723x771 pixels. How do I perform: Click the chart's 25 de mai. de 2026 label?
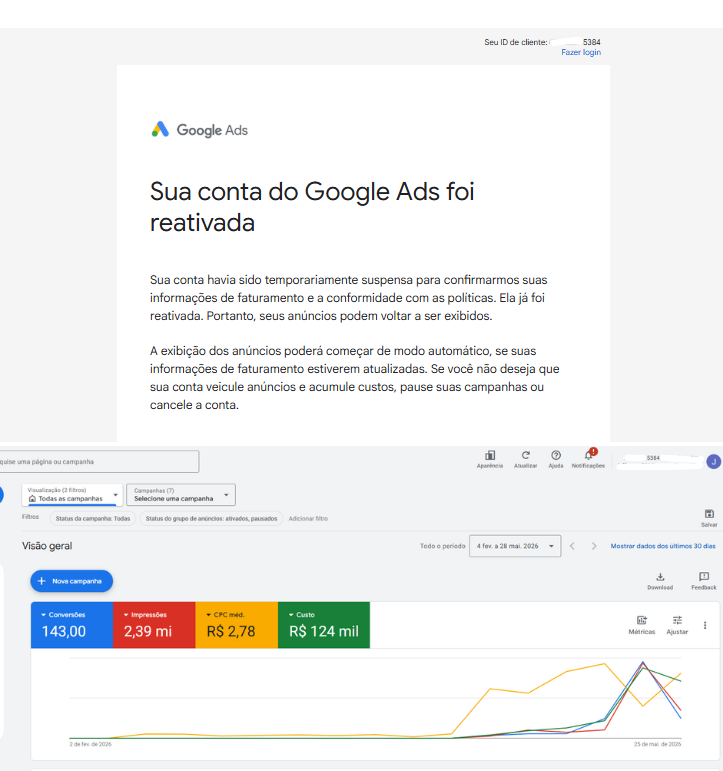[658, 744]
